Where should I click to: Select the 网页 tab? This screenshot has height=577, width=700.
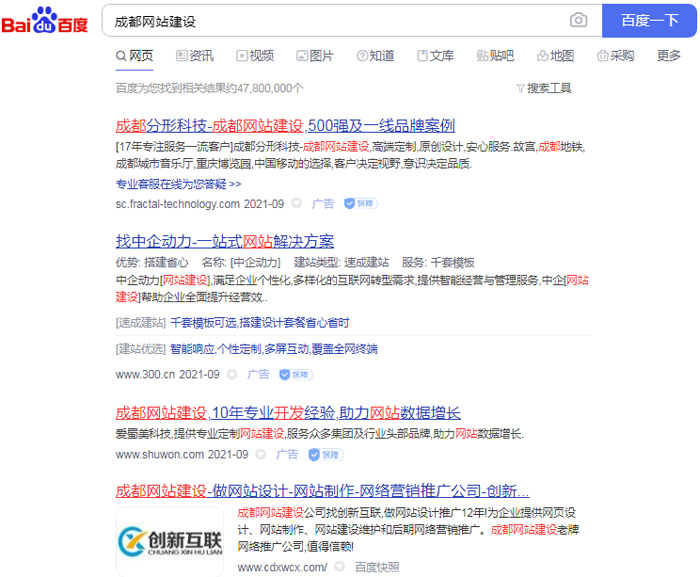134,56
